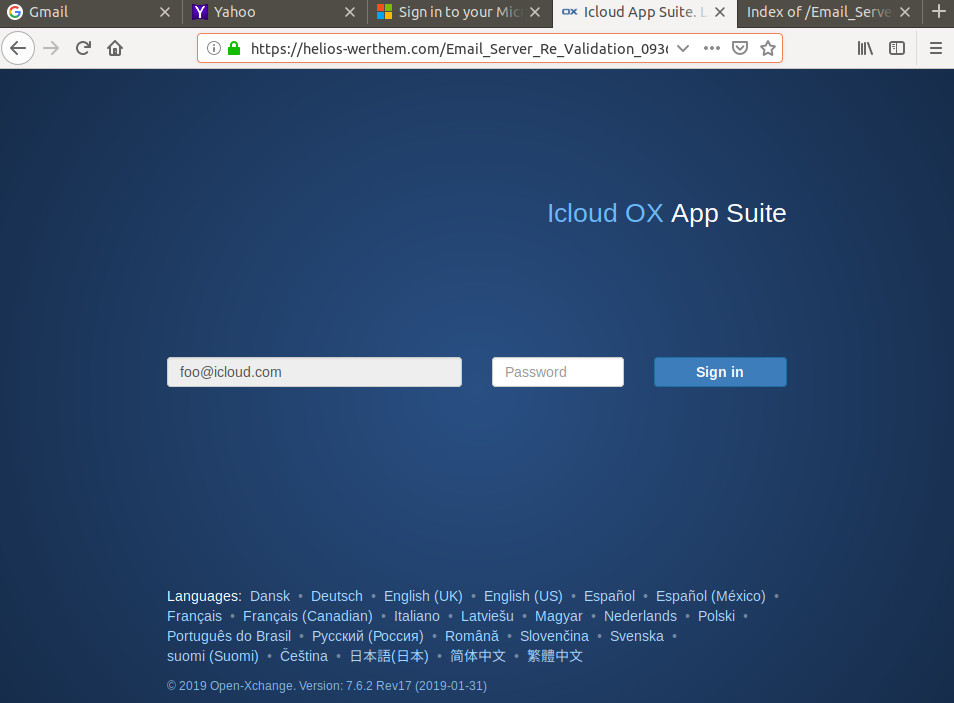Open a new tab with plus button

(939, 12)
